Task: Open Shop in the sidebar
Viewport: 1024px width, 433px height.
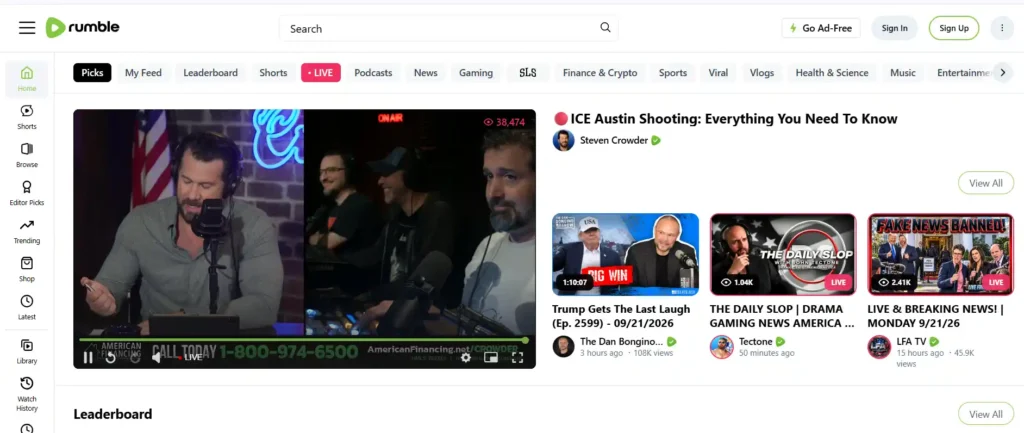Action: tap(27, 269)
